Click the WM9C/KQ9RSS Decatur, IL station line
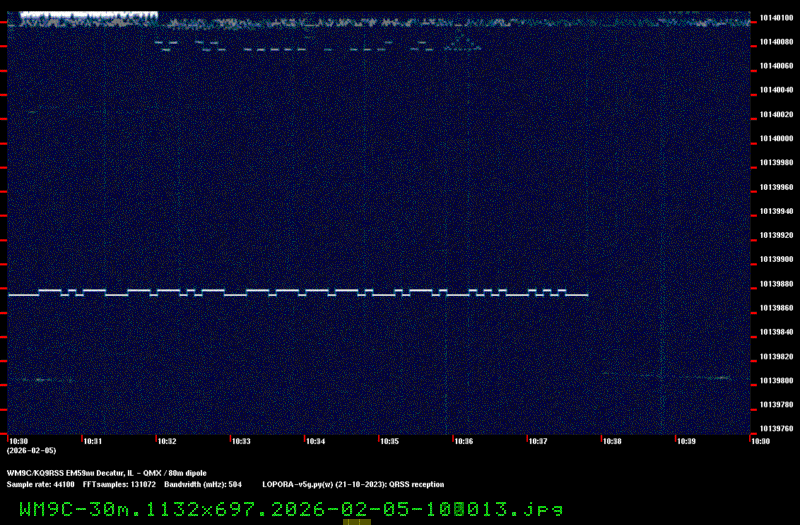 pyautogui.click(x=107, y=473)
